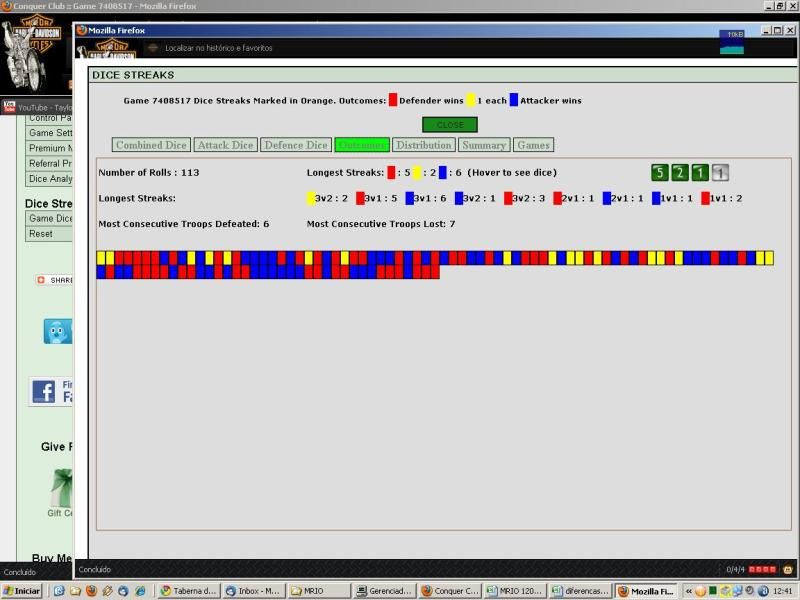Click the 12:41 system clock
The height and width of the screenshot is (600, 800).
pyautogui.click(x=782, y=591)
